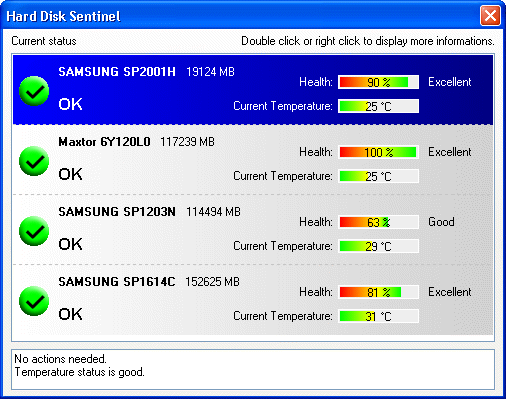This screenshot has width=506, height=399.
Task: Click the 152625 MB capacity text
Action: coord(212,282)
